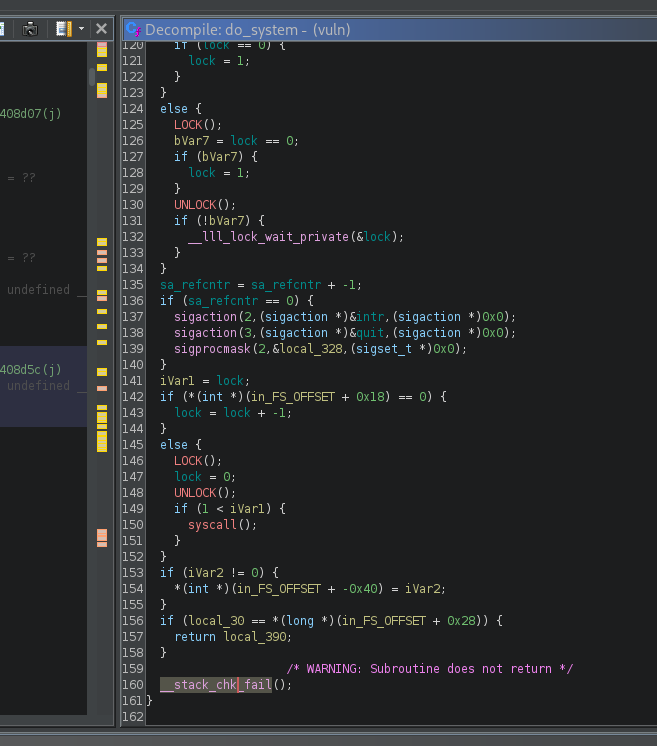Click the snapshot camera icon
This screenshot has width=657, height=746.
click(x=30, y=29)
